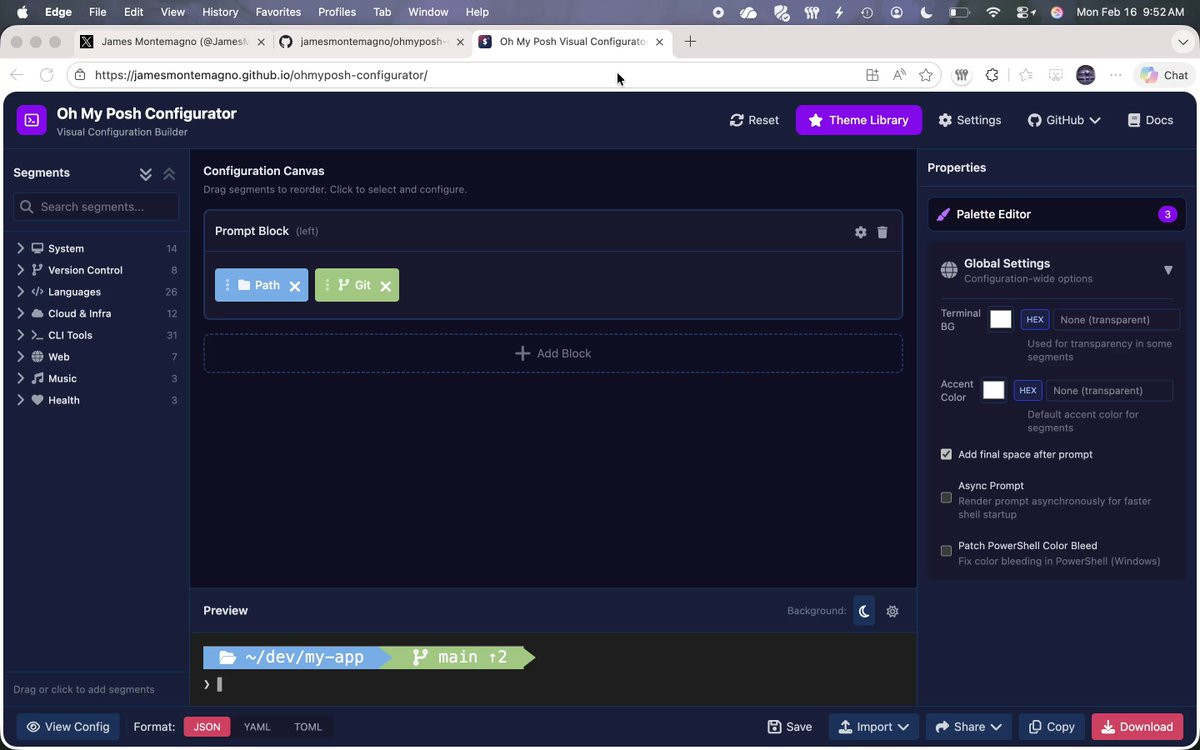The image size is (1200, 750).
Task: Expand the Version Control category
Action: 96,270
